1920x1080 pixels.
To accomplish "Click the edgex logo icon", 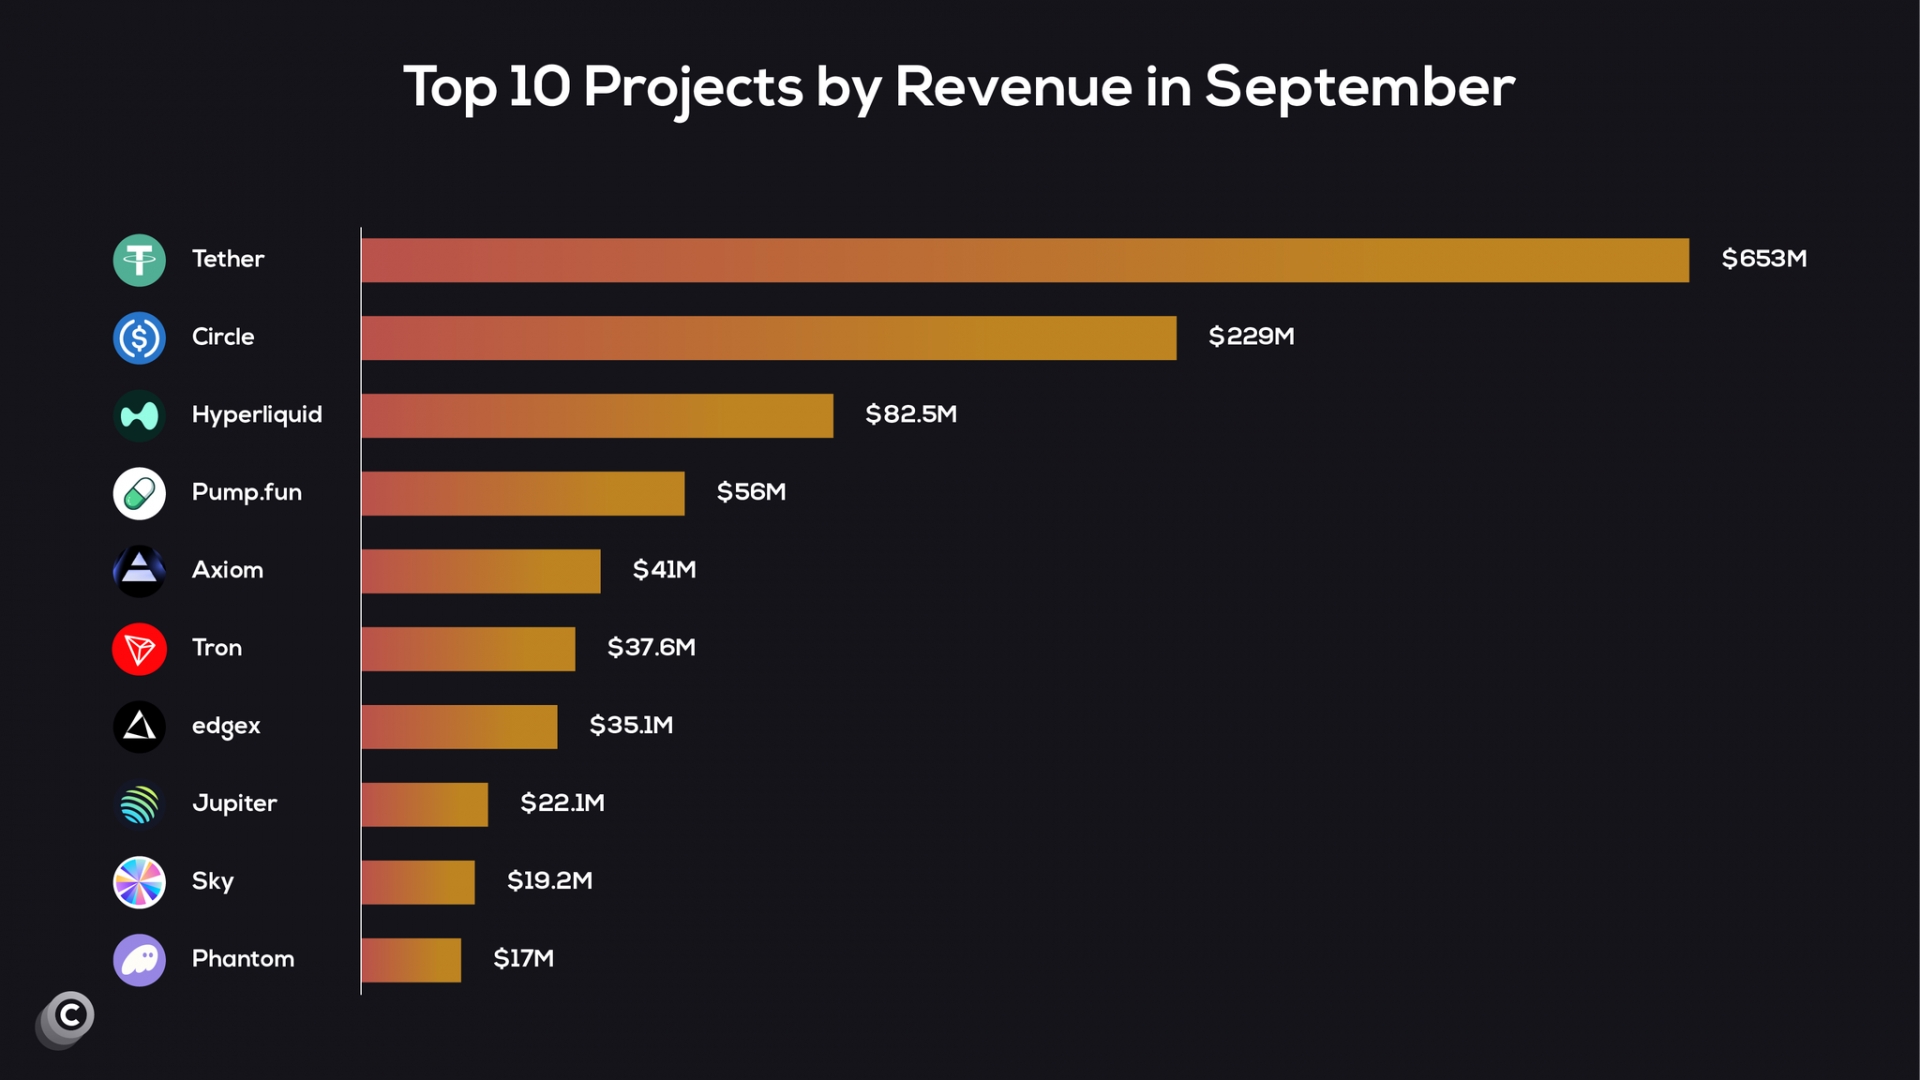I will (139, 726).
